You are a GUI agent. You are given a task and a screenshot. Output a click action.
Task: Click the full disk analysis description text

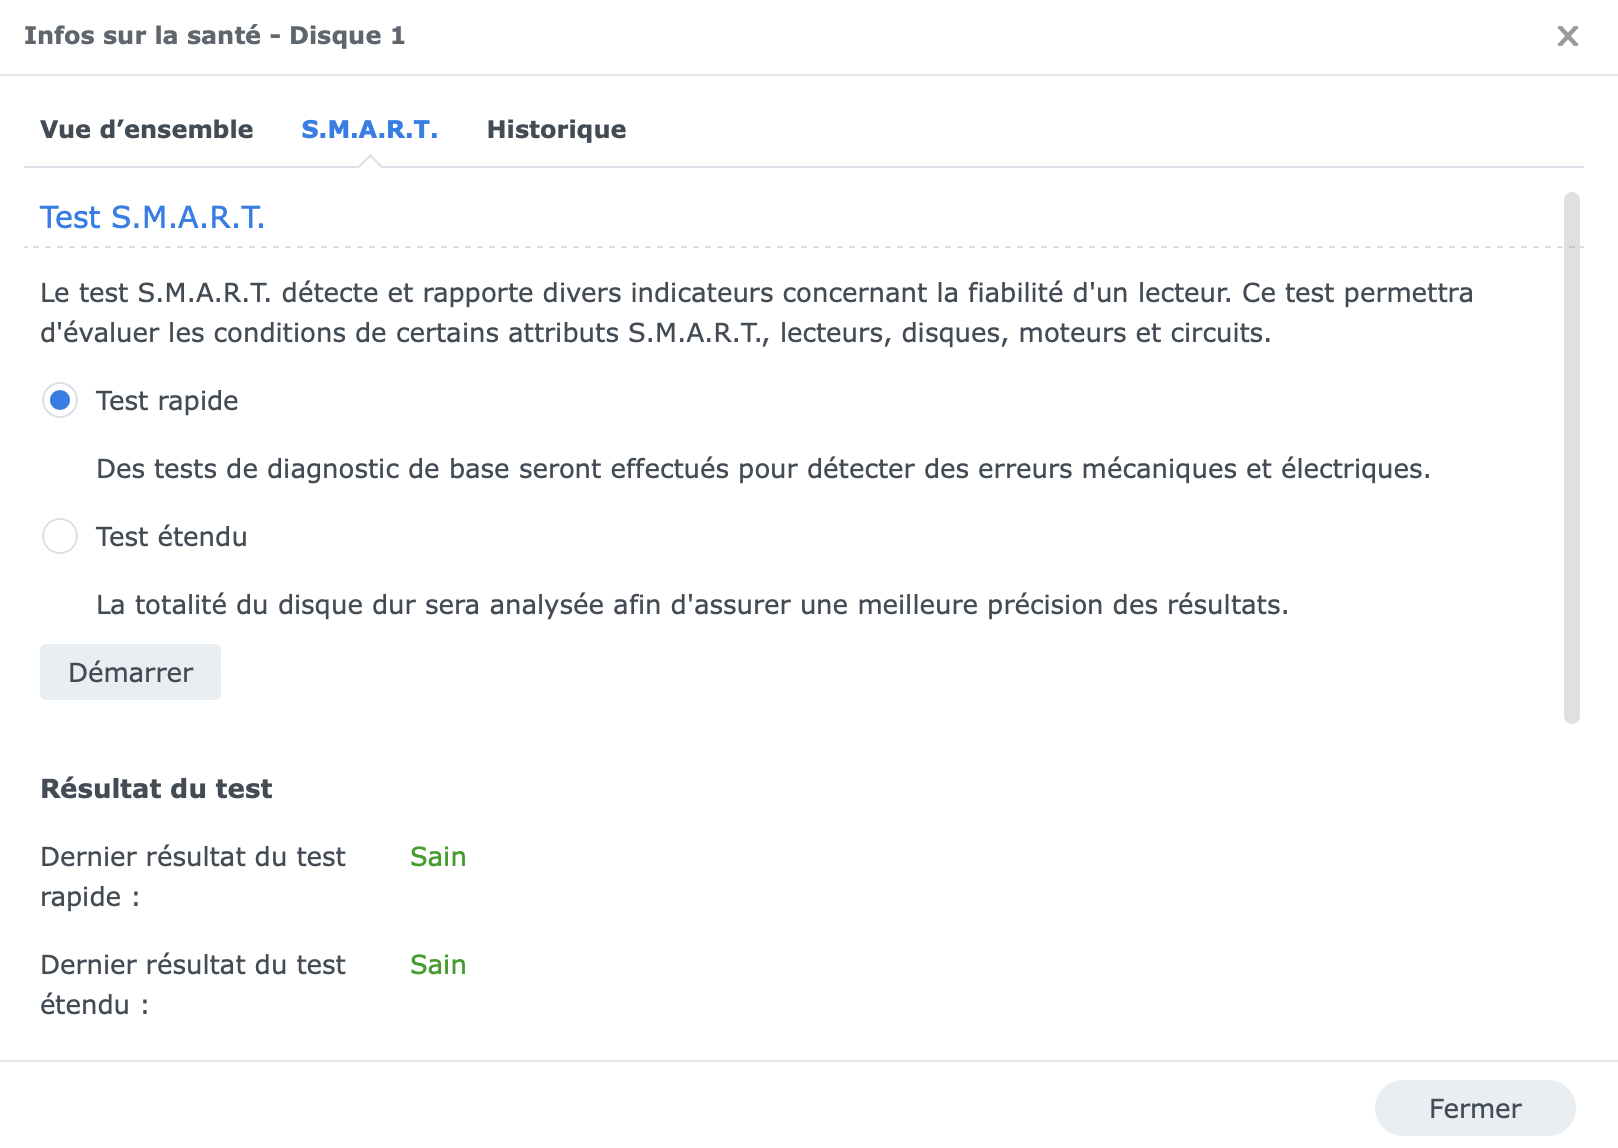tap(692, 605)
